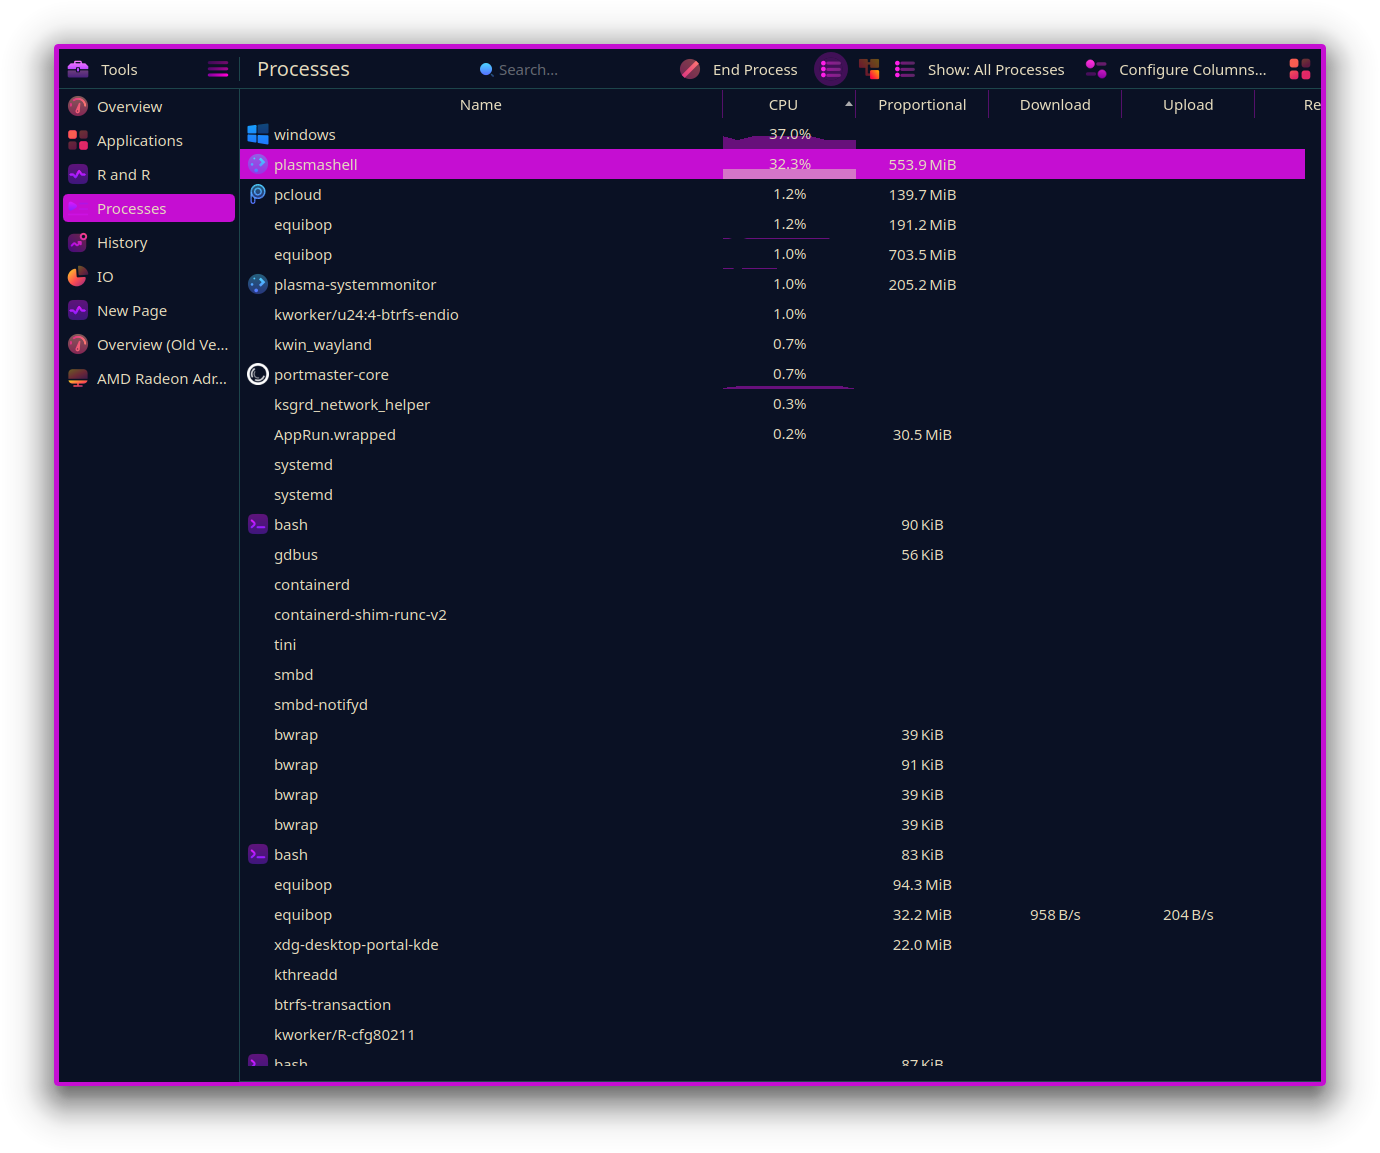
Task: Click the pcloud process icon
Action: [258, 195]
